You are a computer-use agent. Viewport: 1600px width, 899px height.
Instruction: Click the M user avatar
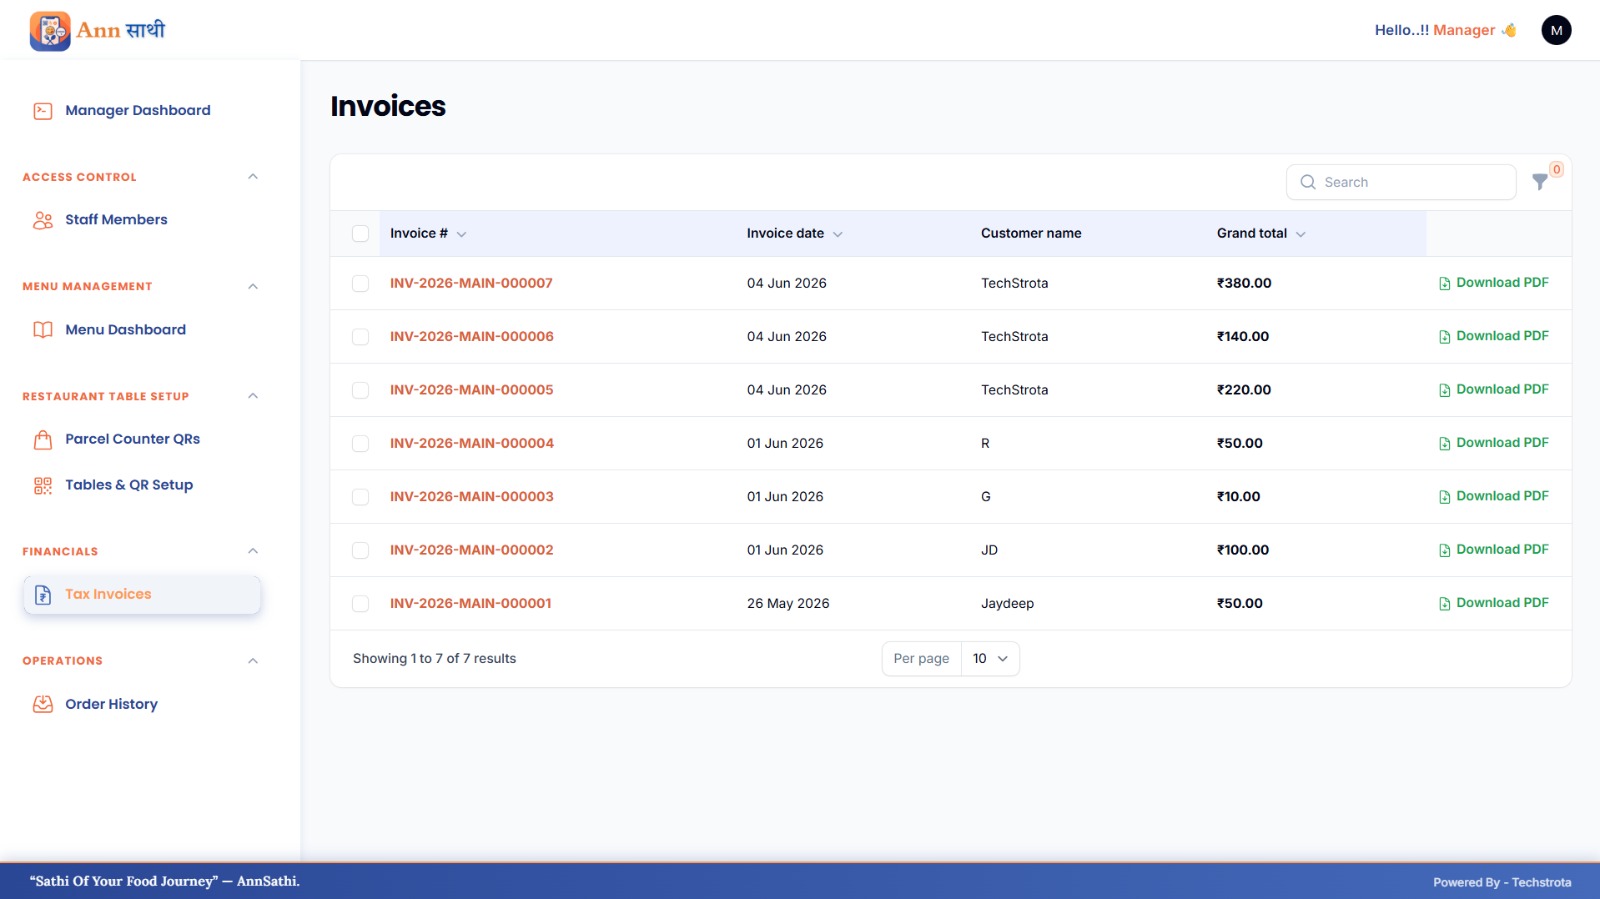click(x=1556, y=30)
